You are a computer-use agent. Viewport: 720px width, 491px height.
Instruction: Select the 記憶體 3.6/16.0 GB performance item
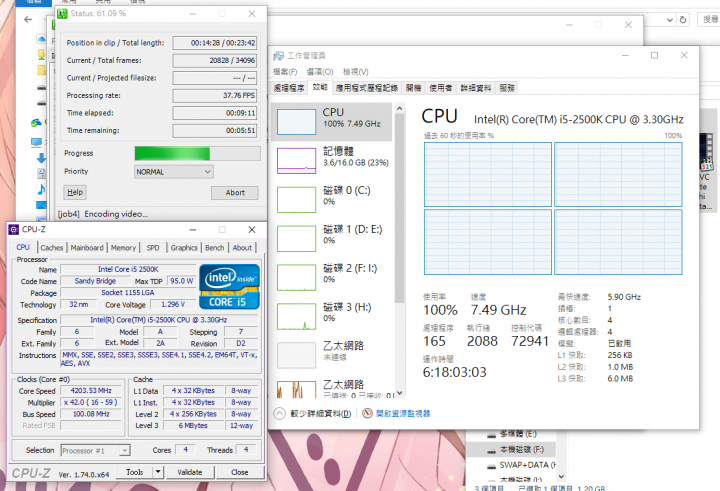click(x=332, y=160)
